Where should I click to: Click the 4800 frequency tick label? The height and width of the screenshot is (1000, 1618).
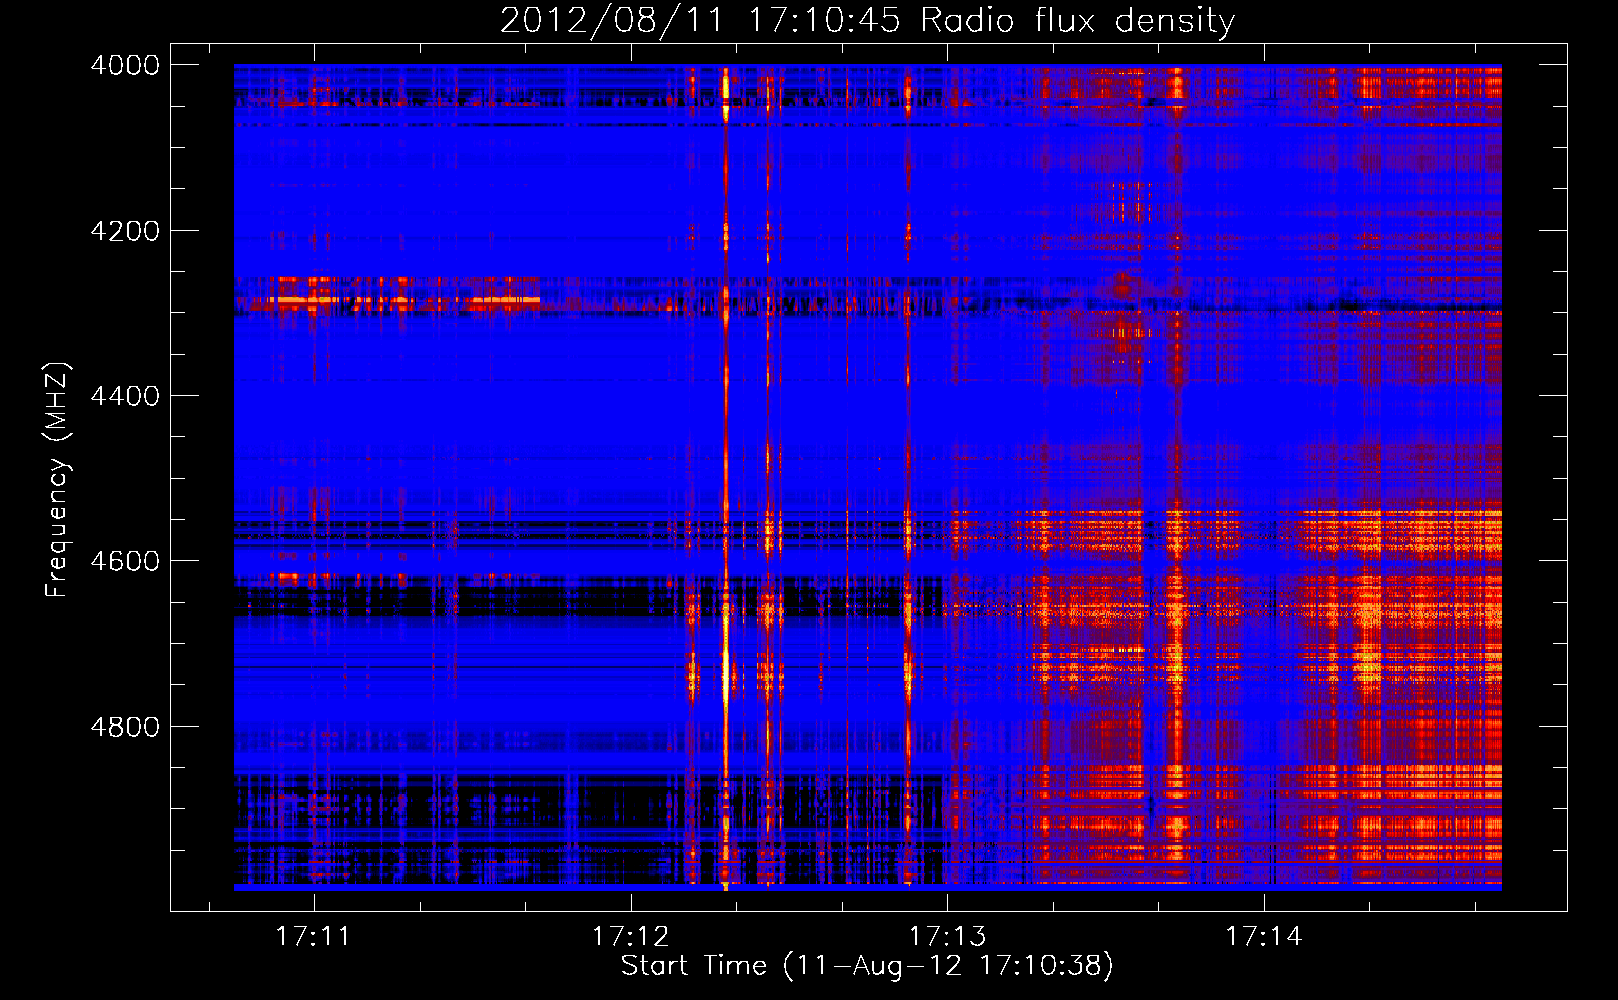point(125,727)
